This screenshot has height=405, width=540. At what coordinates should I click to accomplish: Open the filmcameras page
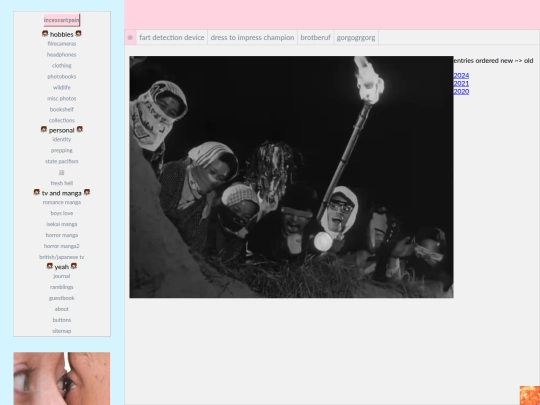pos(62,44)
